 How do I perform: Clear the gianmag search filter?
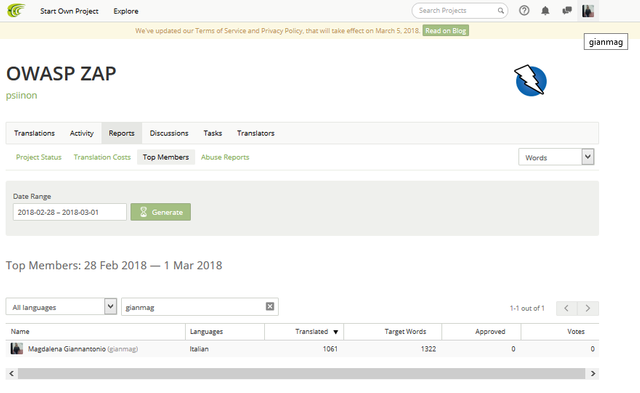270,306
